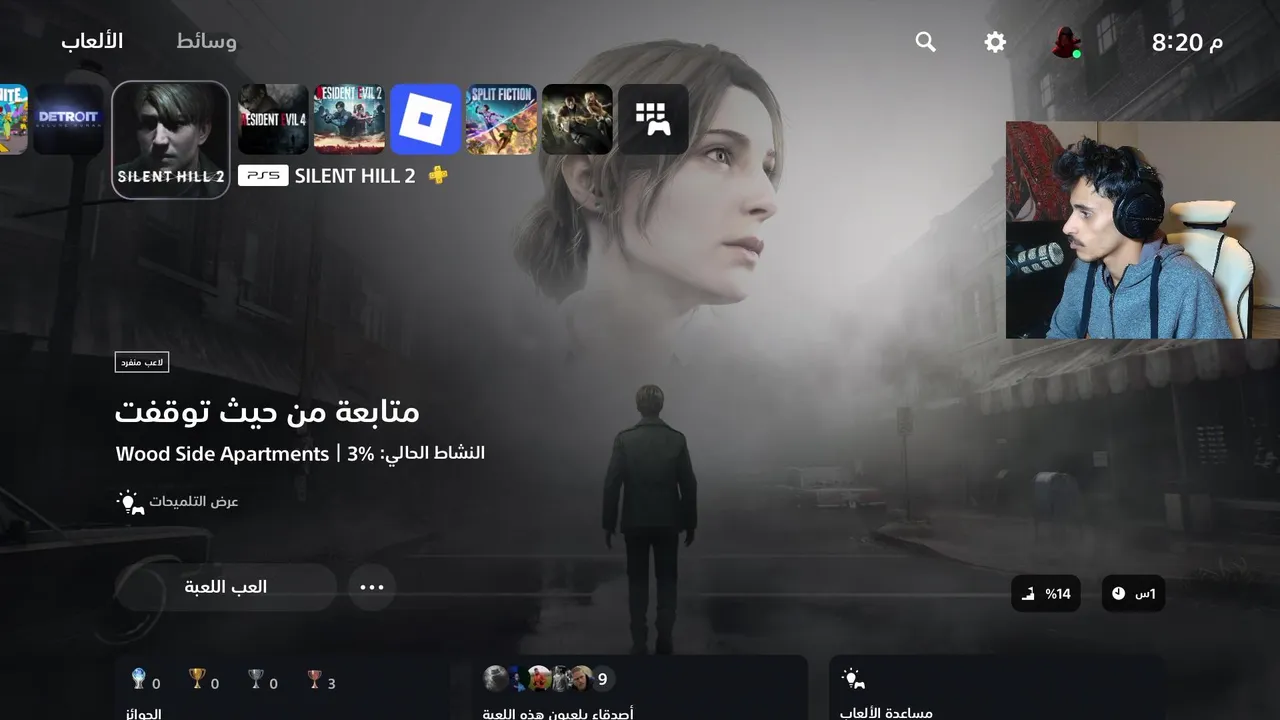1280x720 pixels.
Task: Select the Split Fiction game tile
Action: (501, 119)
